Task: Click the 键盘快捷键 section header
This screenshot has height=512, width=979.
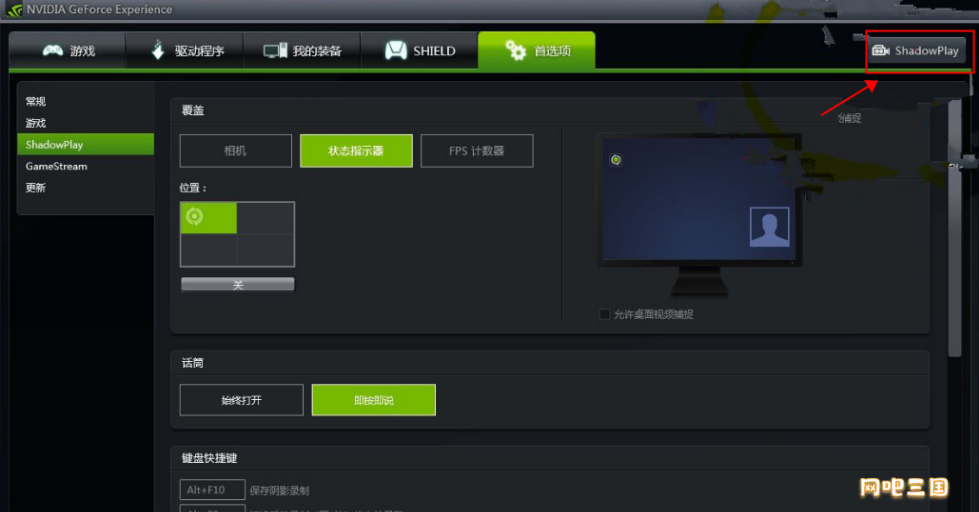Action: click(209, 458)
